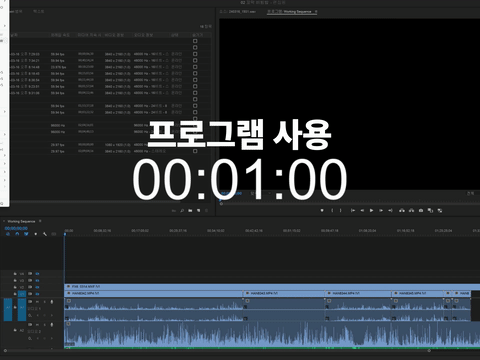
Task: Click the timeline horizontal zoom scrollbar
Action: pos(217,351)
